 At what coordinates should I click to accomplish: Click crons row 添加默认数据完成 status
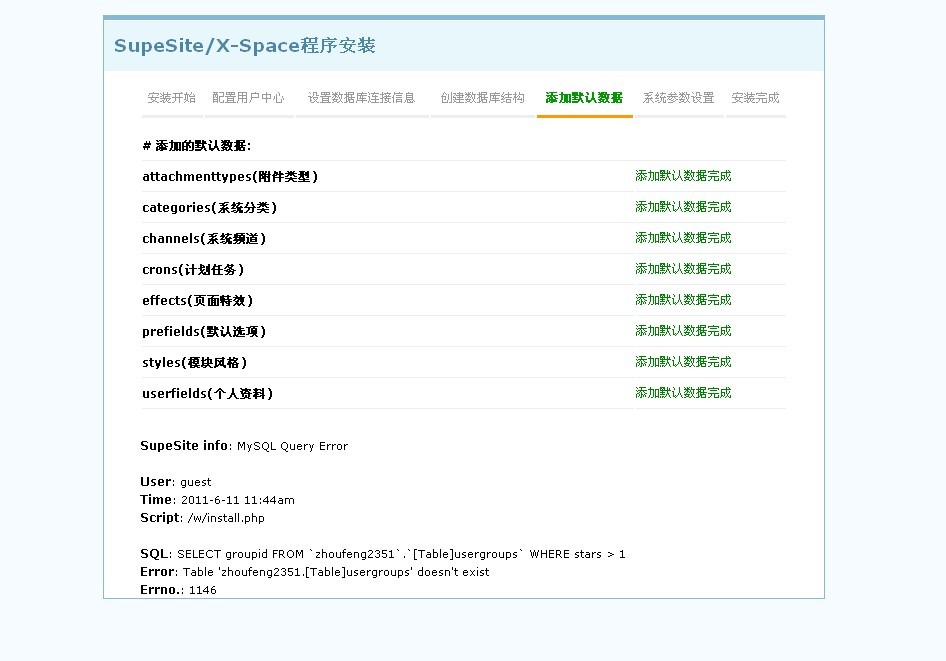pyautogui.click(x=683, y=269)
